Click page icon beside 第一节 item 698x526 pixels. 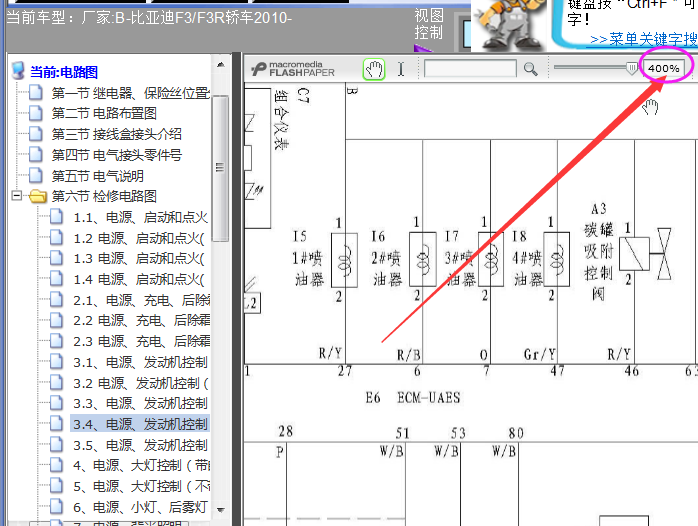click(36, 93)
